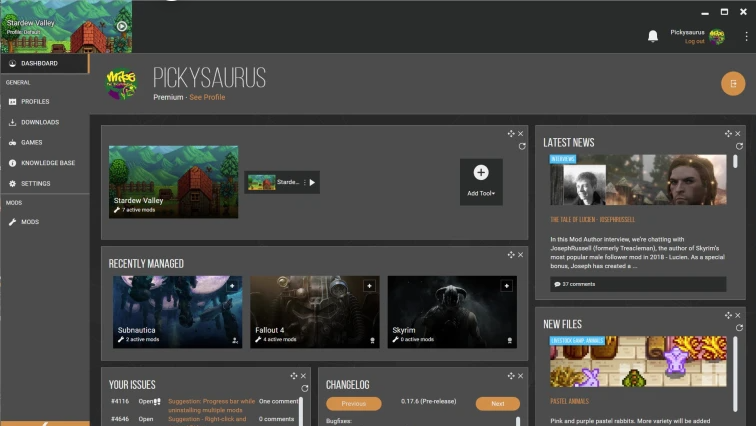Click the Subnautica card's bottom-right user icon
The height and width of the screenshot is (426, 756).
point(235,341)
